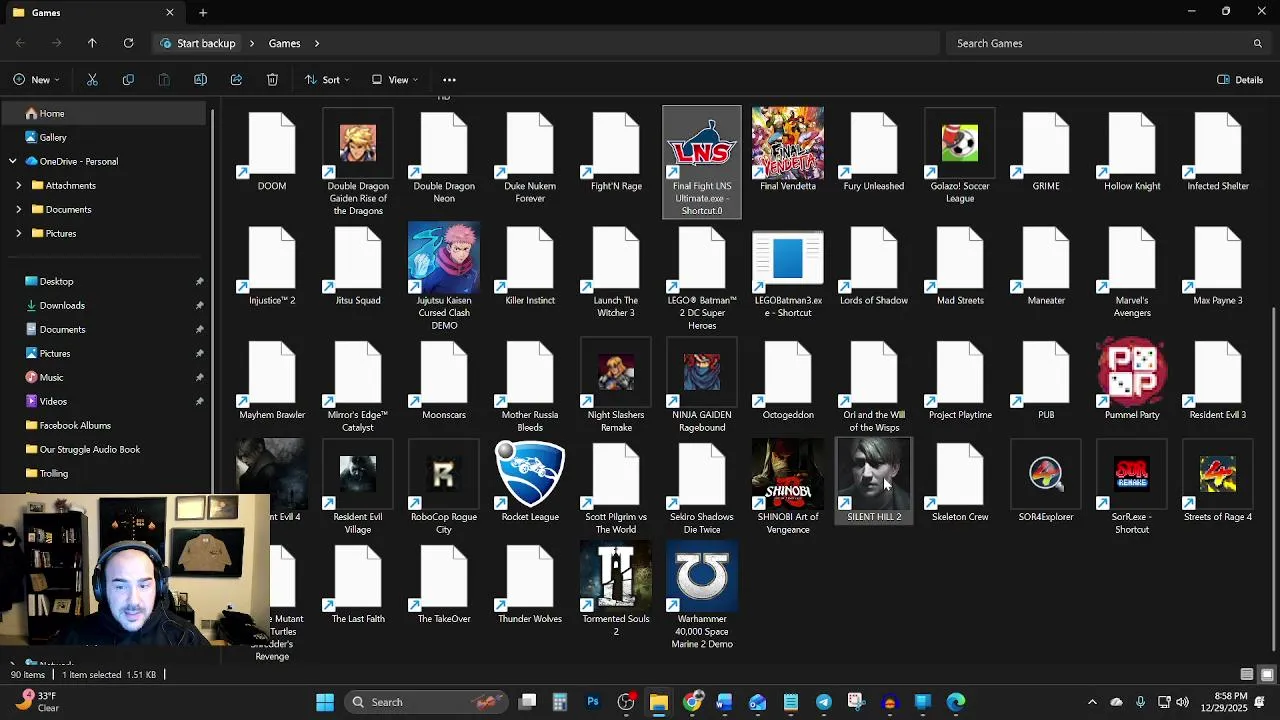Click Games breadcrumb in address bar
1280x720 pixels.
[284, 43]
